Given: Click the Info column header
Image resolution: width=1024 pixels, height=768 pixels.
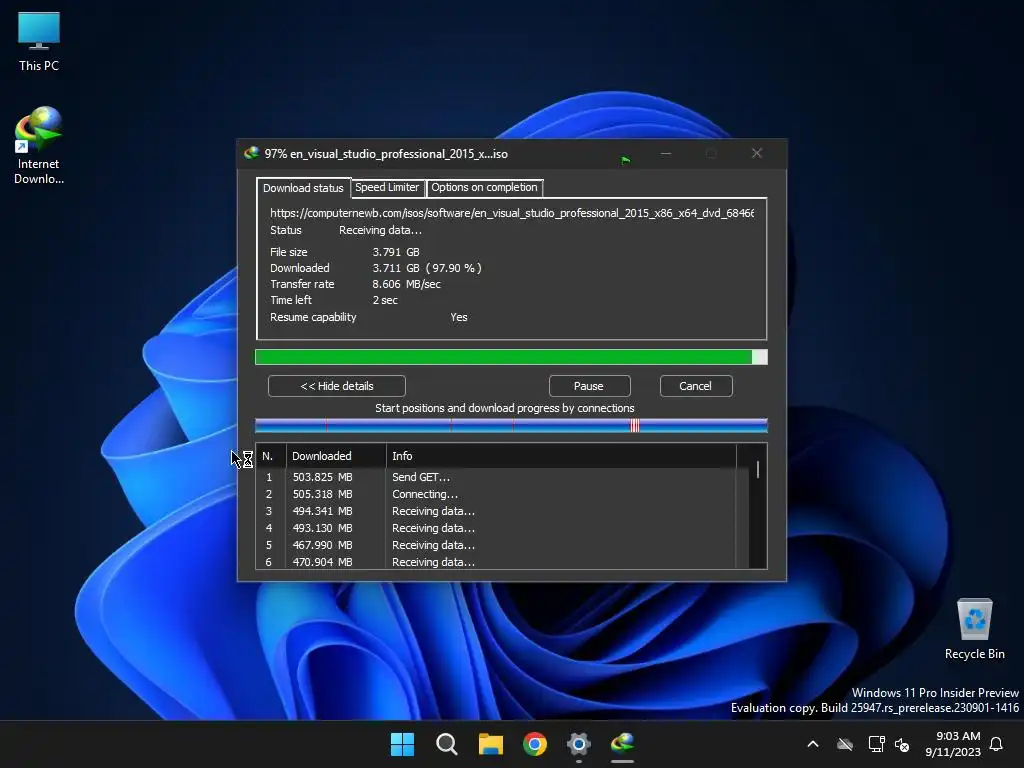Looking at the screenshot, I should pyautogui.click(x=560, y=456).
